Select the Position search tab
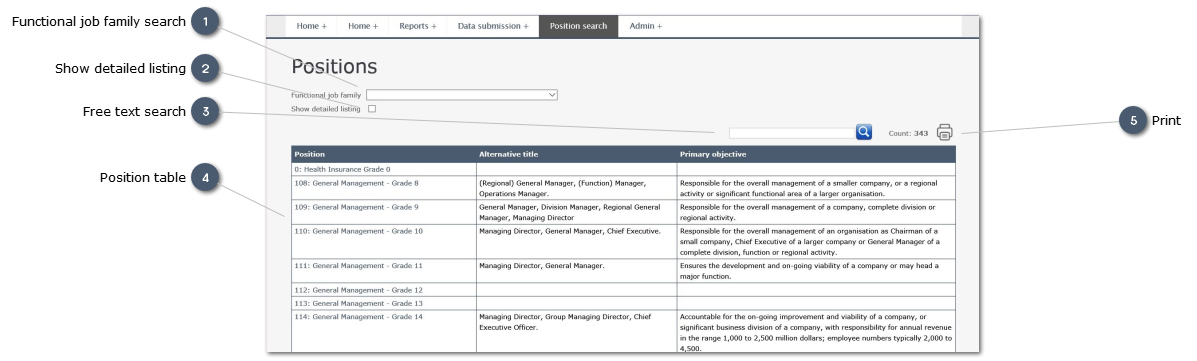The width and height of the screenshot is (1197, 361). coord(579,26)
